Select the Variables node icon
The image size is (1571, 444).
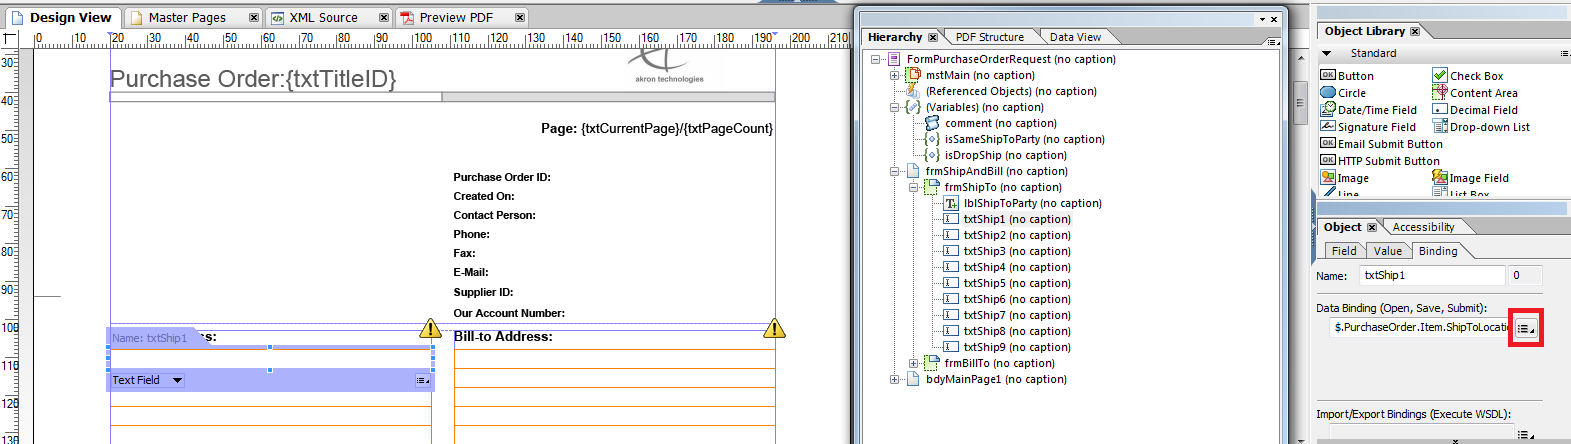tap(913, 107)
